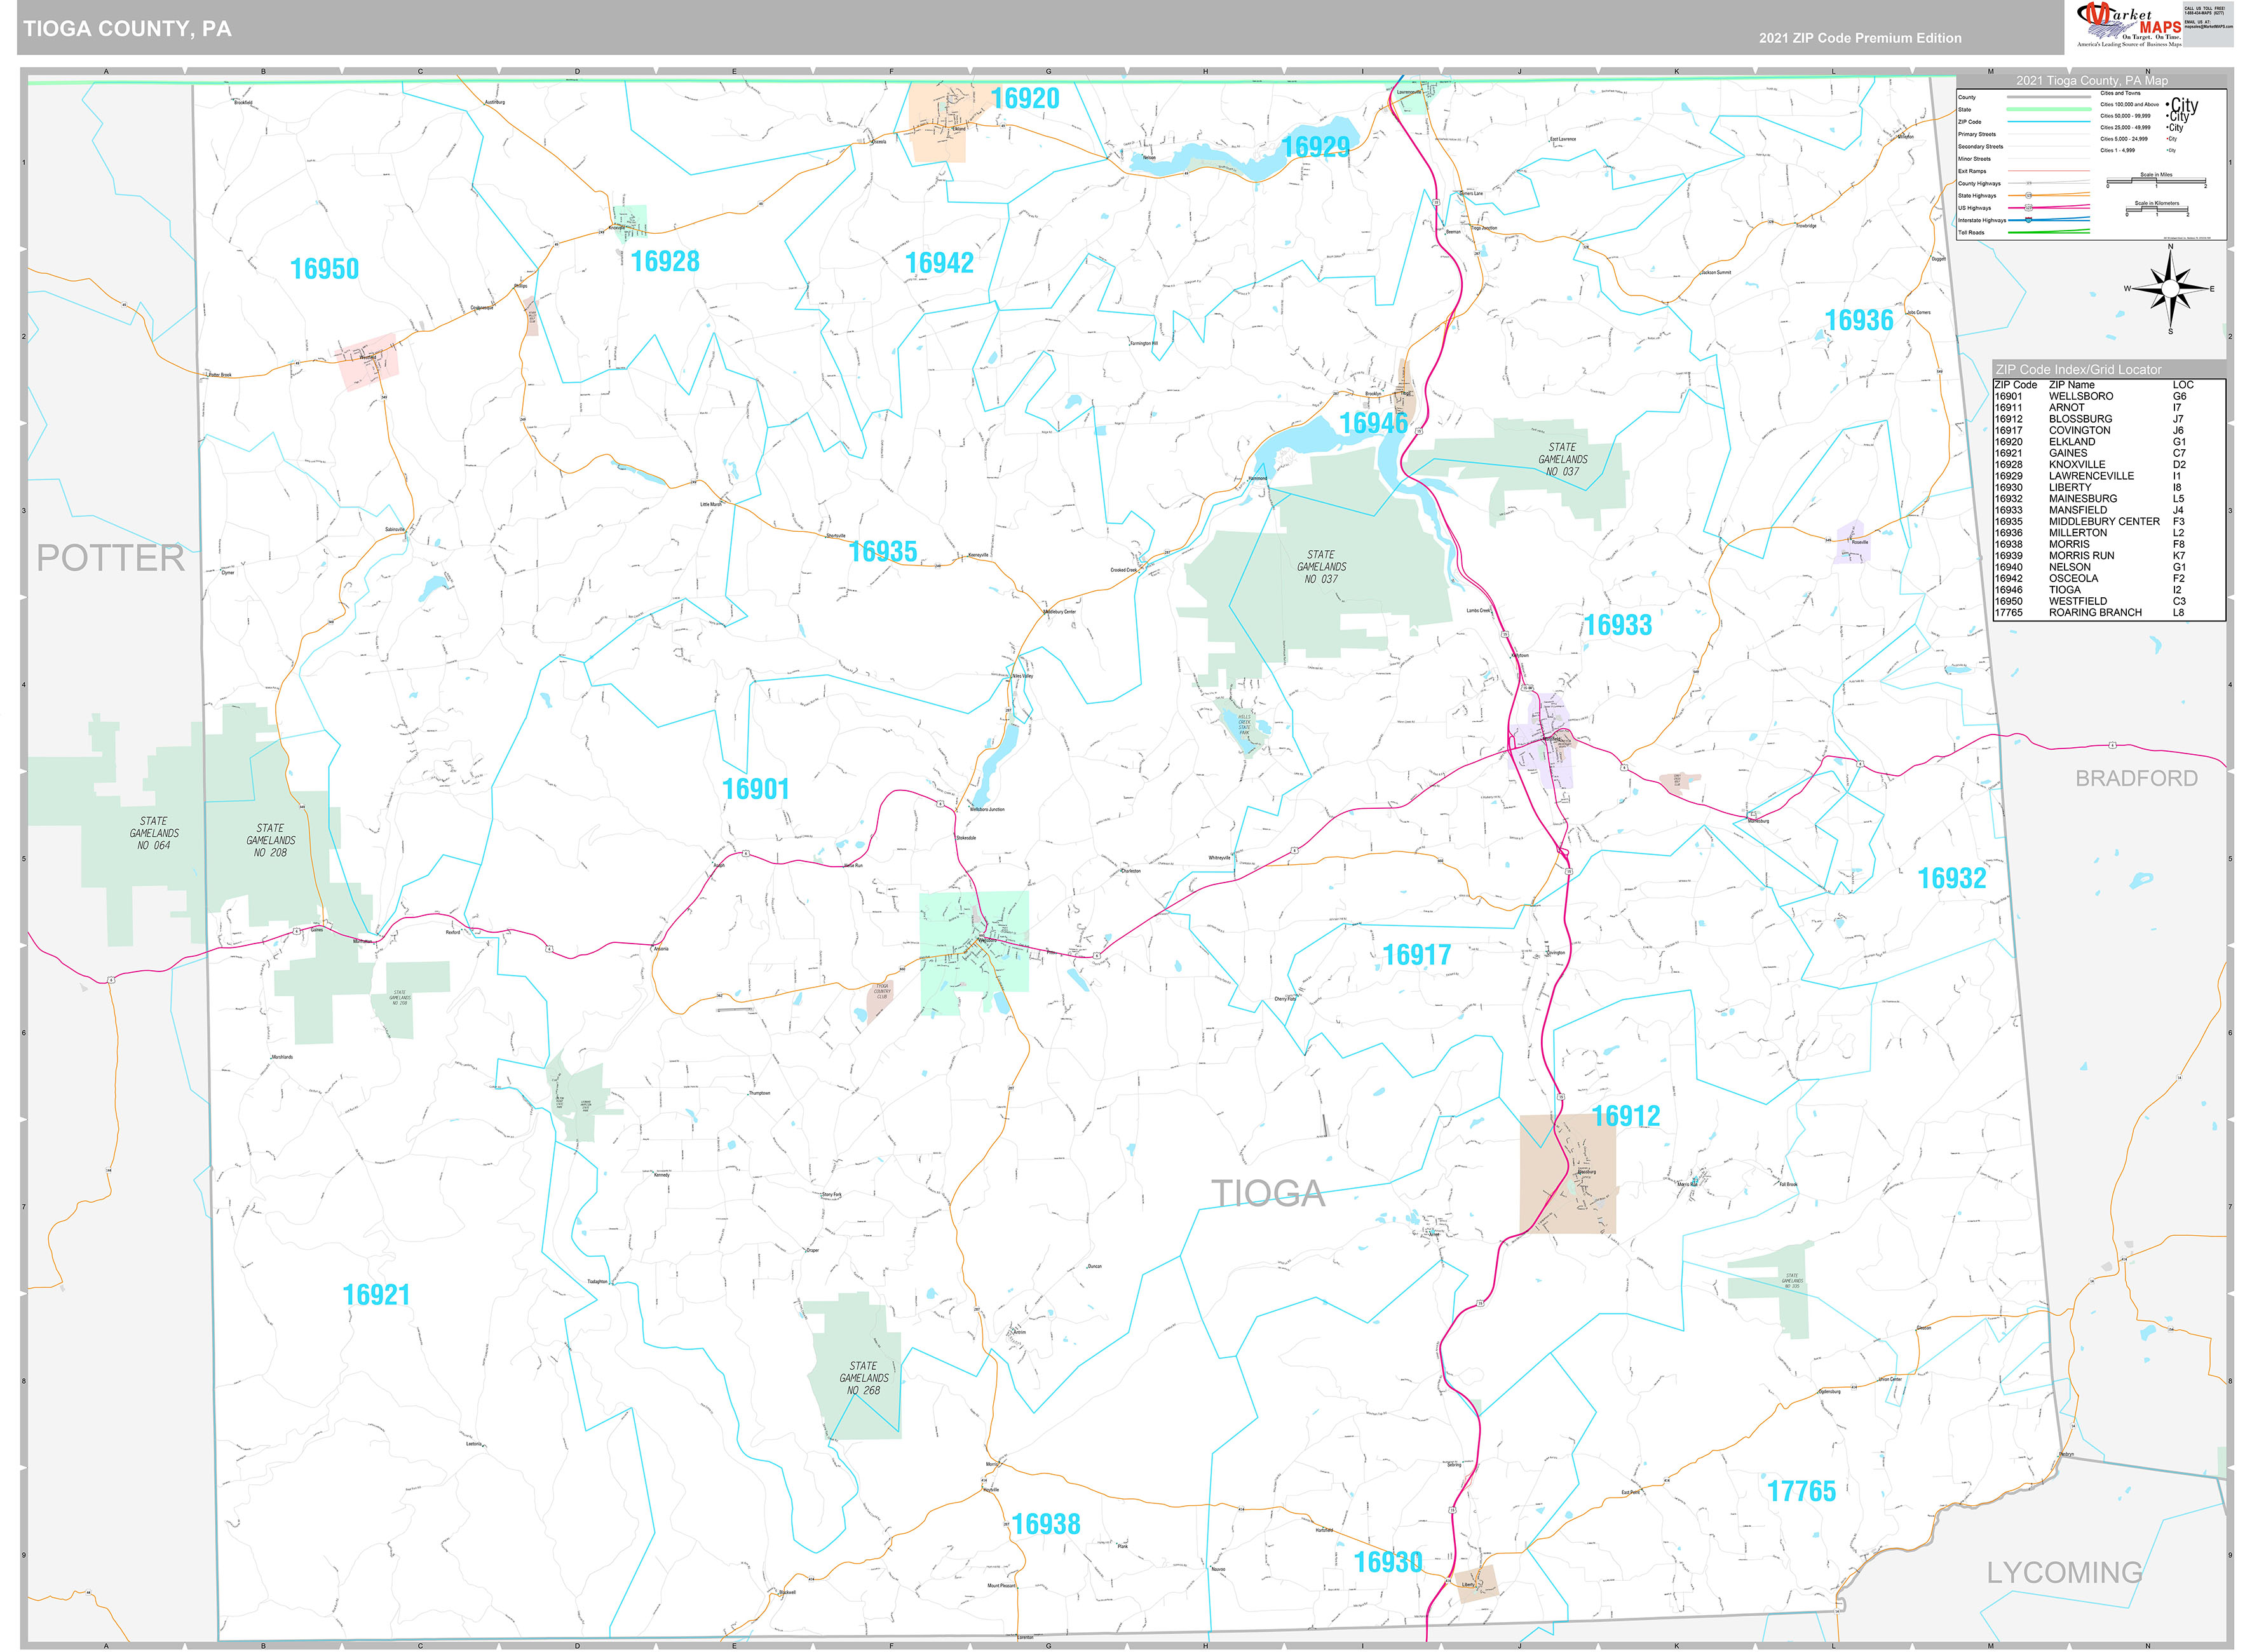Click the 16920 ZIP label on the map
2245x1652 pixels.
tap(1025, 98)
